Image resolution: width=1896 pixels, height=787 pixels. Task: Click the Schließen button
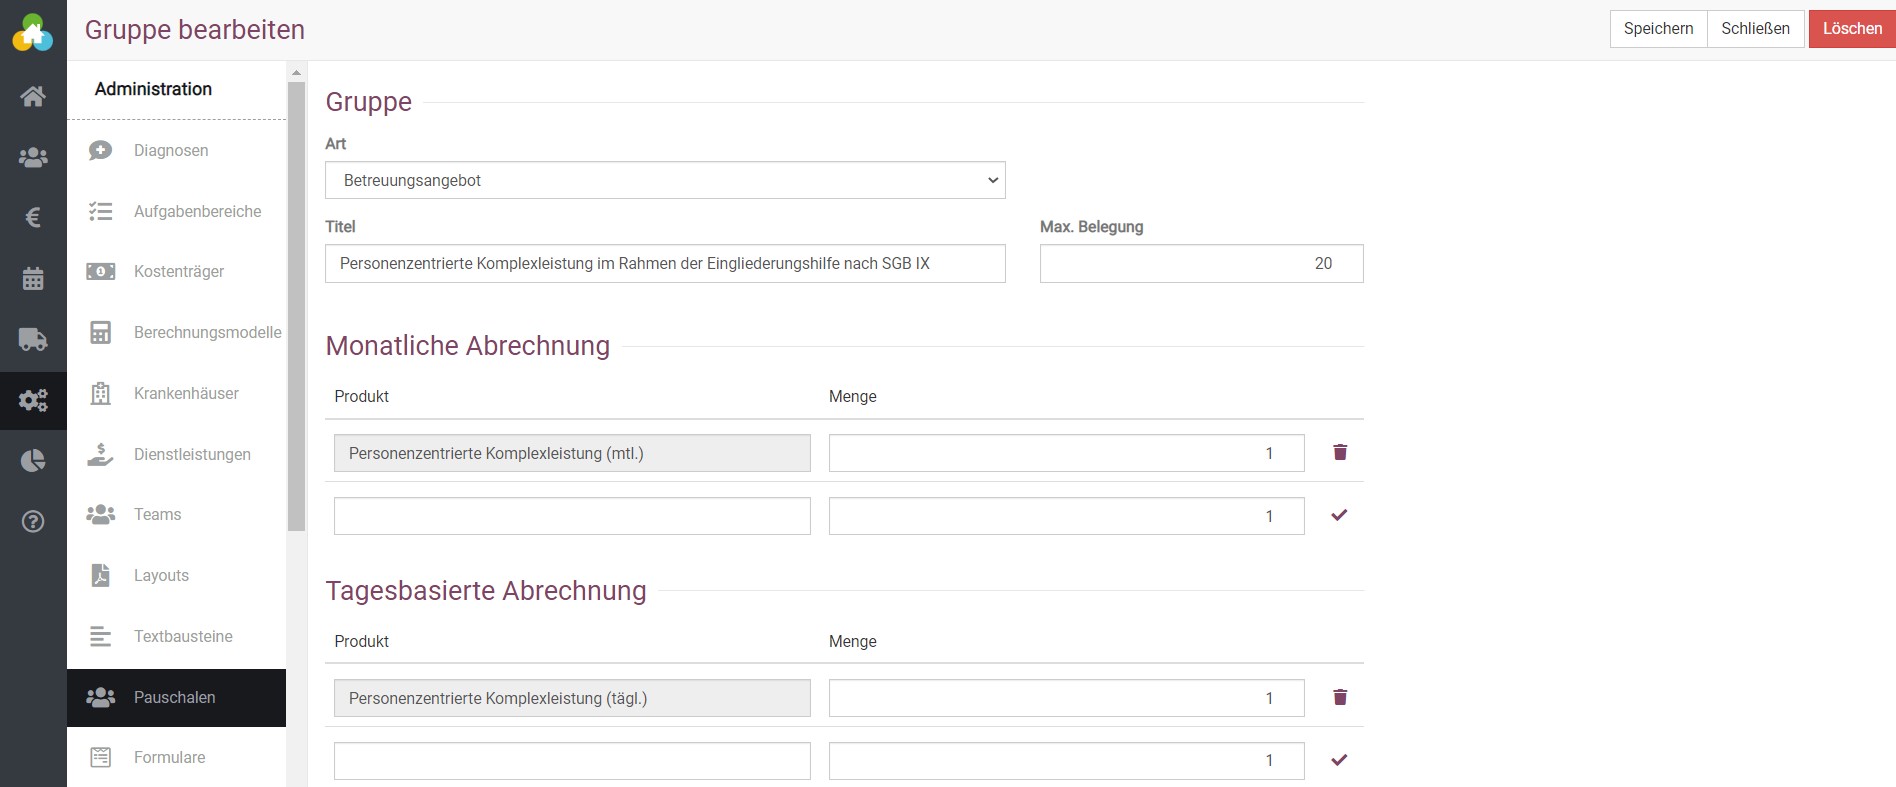[x=1755, y=28]
